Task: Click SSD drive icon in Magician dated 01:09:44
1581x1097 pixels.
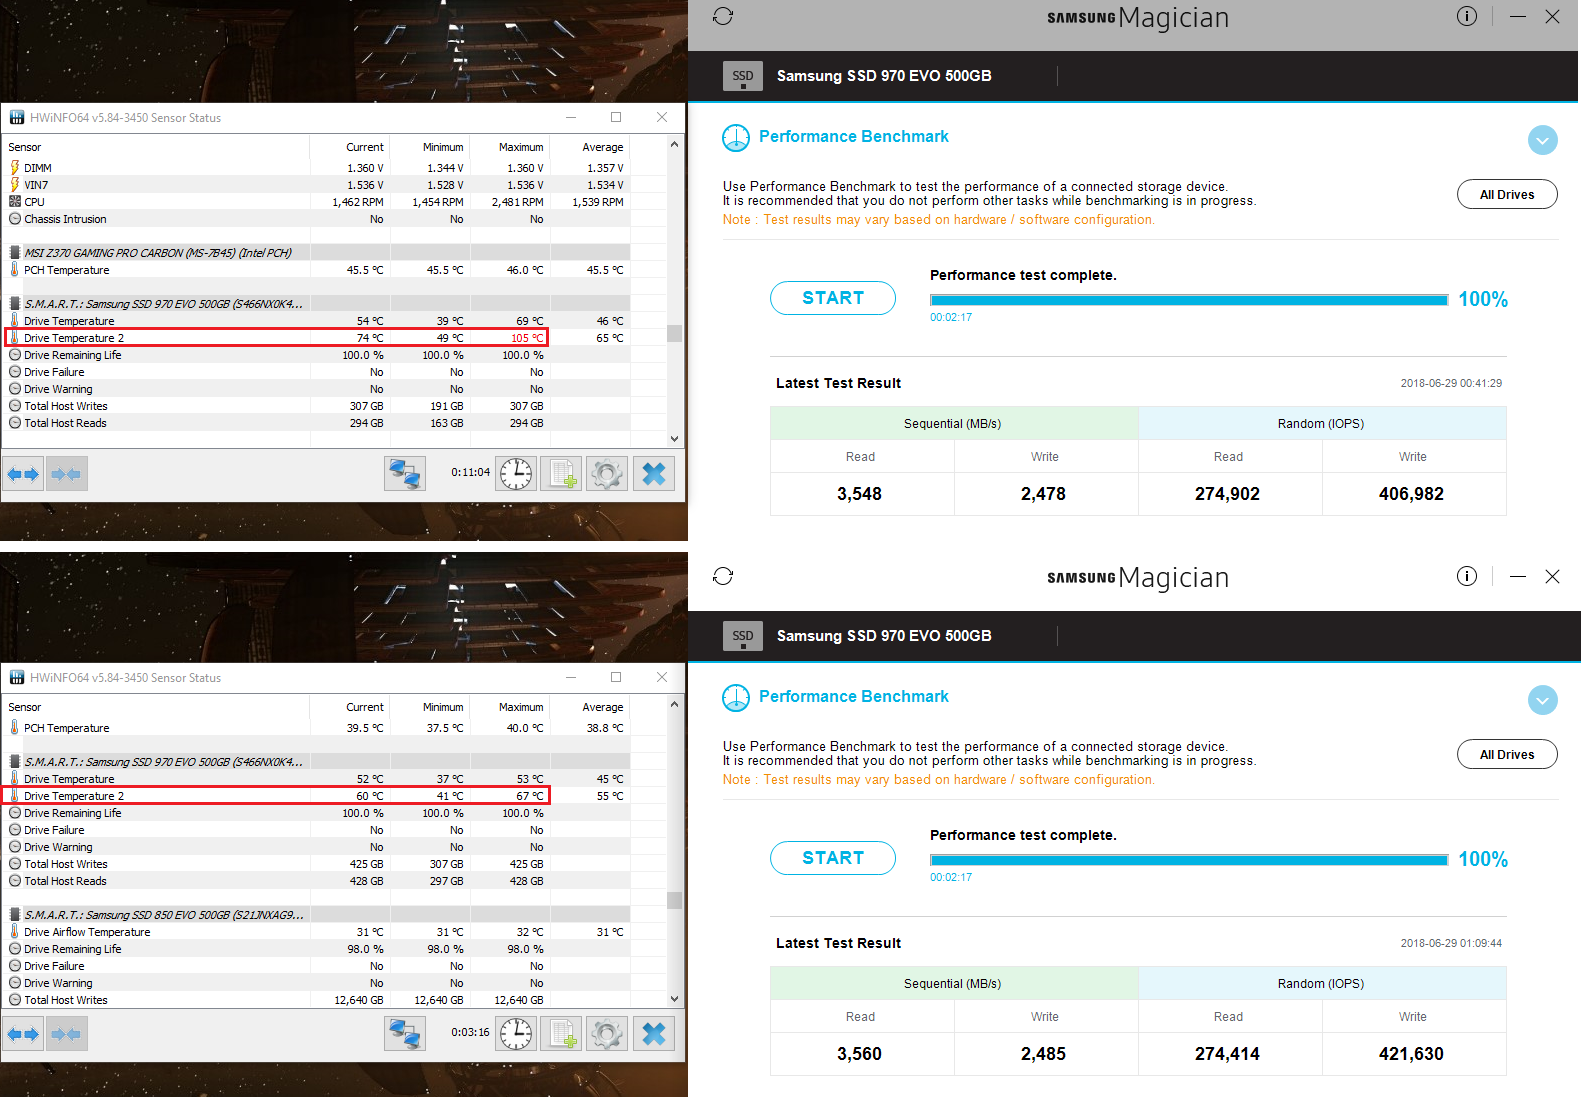Action: point(743,636)
